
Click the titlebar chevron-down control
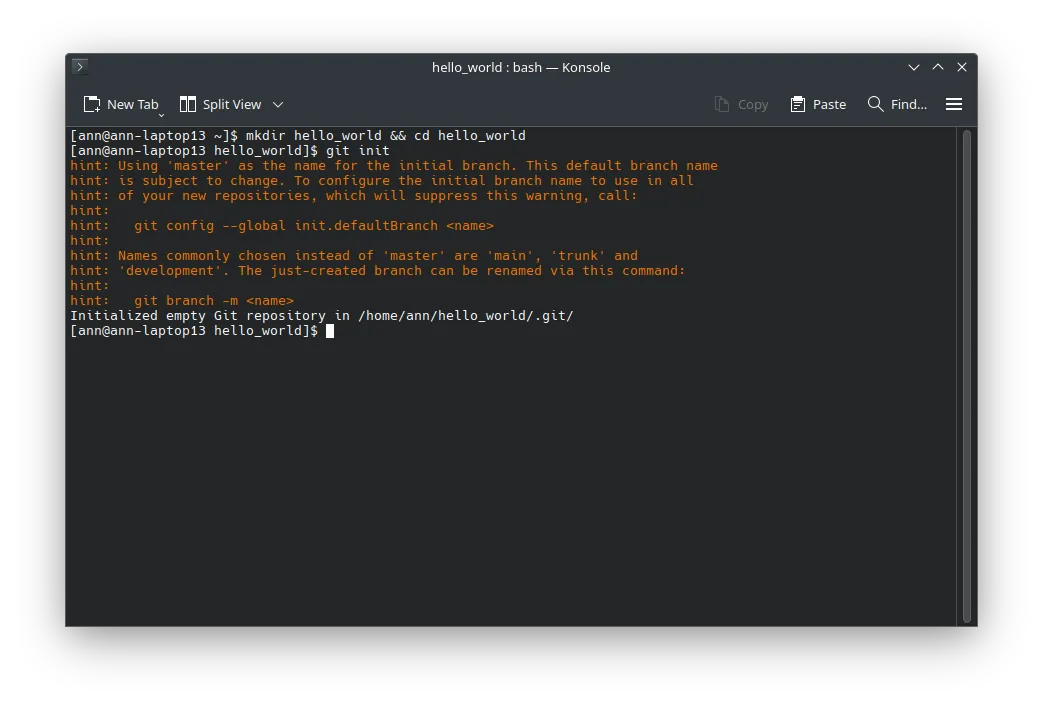913,67
